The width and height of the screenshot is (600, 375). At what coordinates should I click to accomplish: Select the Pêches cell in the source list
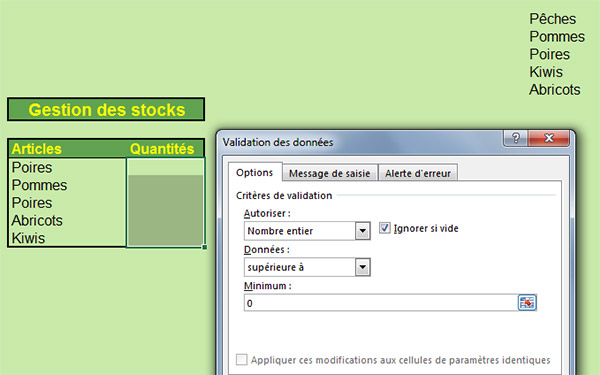(553, 19)
